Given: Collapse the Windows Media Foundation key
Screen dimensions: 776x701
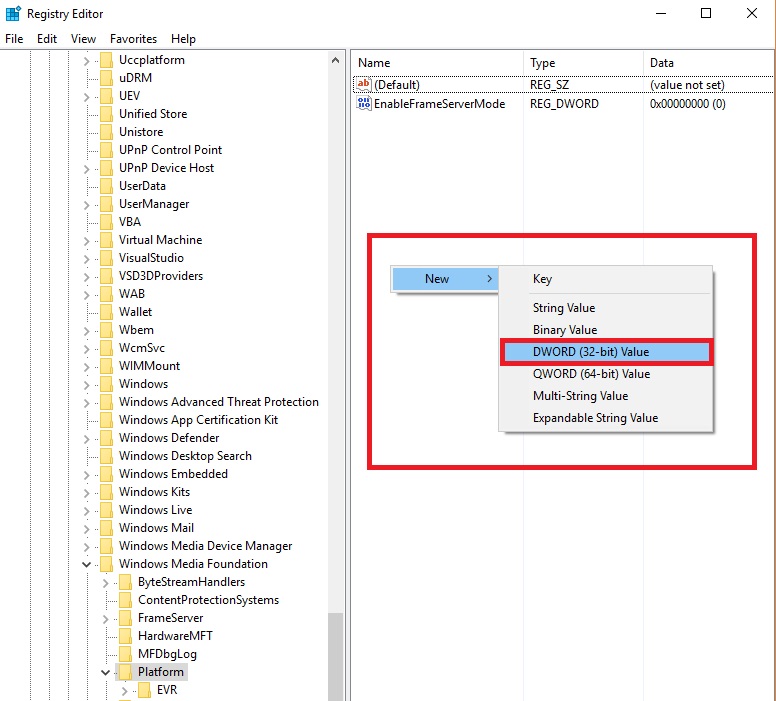Looking at the screenshot, I should (87, 564).
